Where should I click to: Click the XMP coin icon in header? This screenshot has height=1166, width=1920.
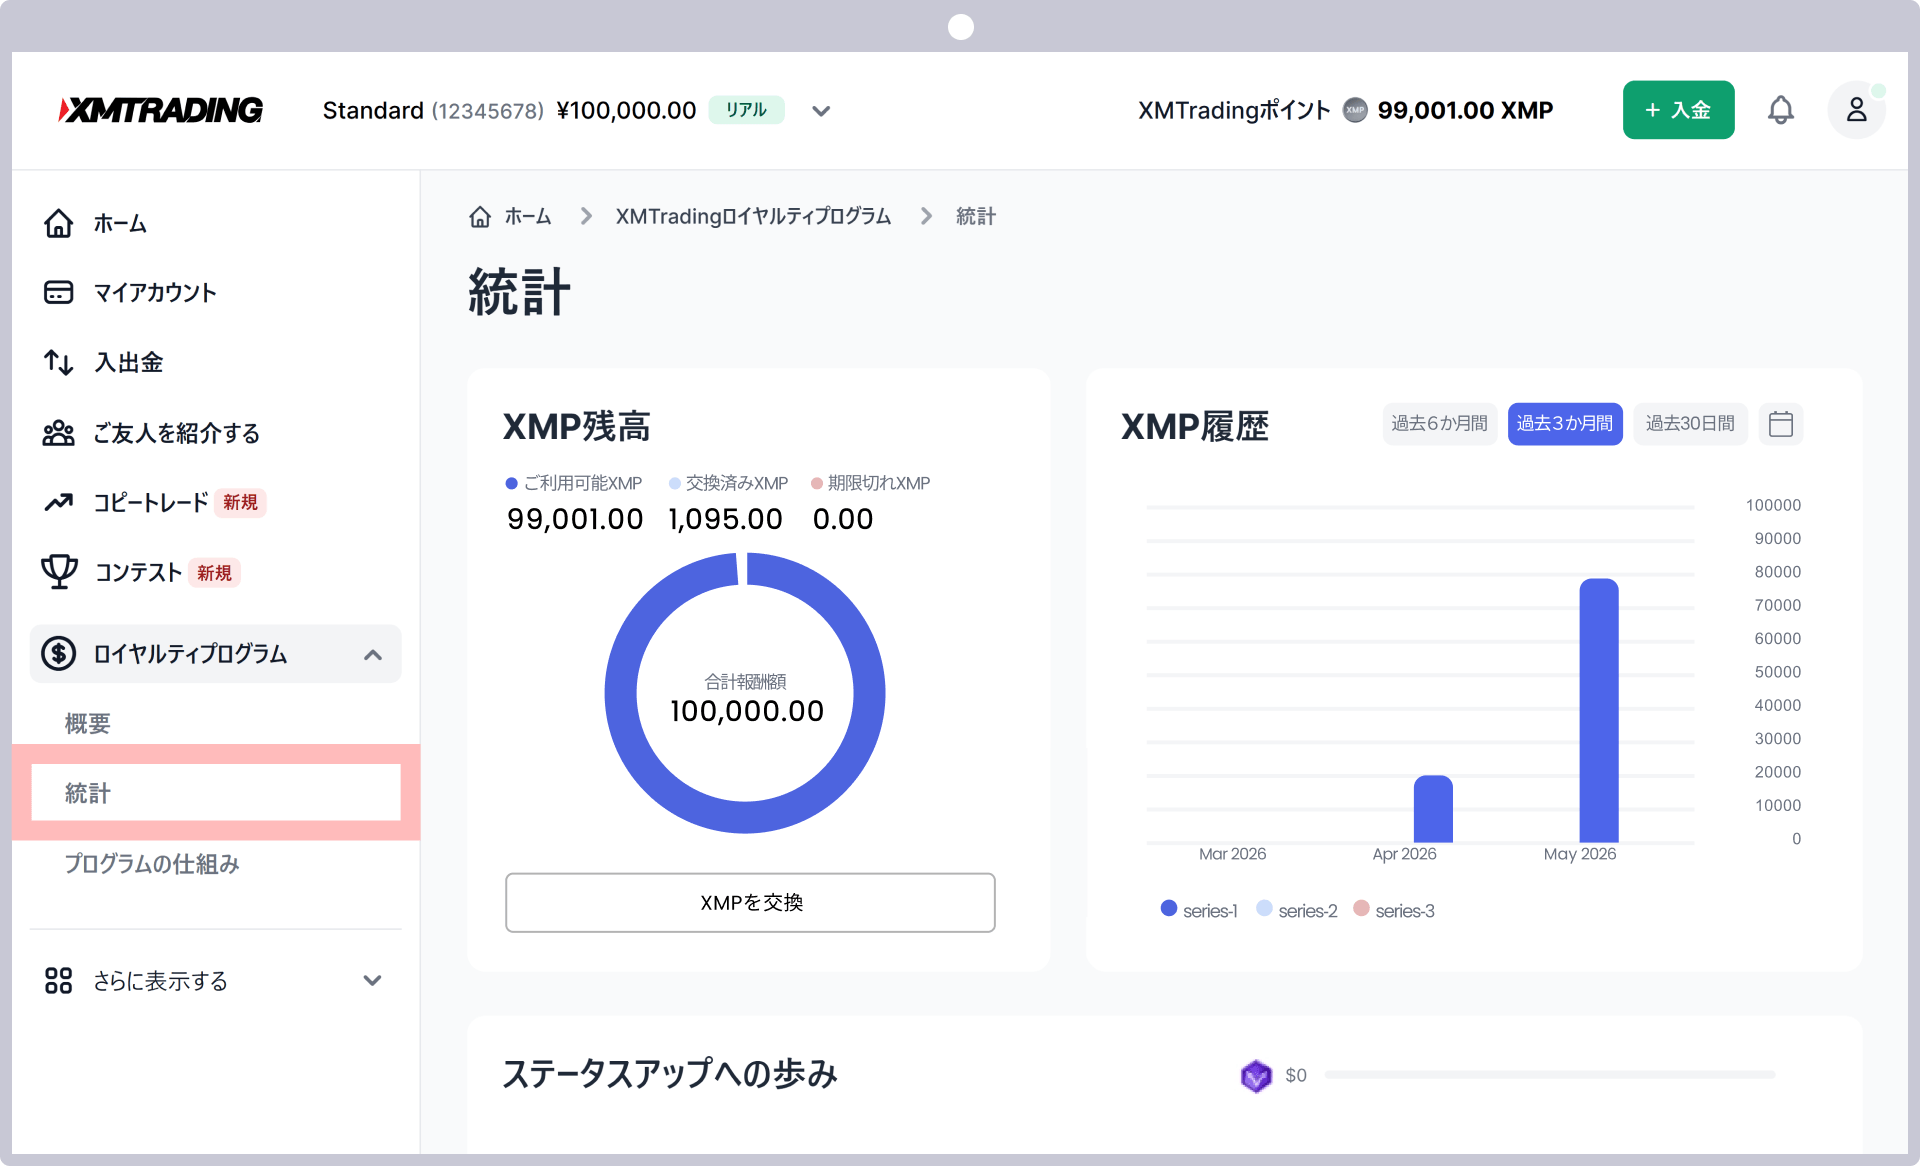(1354, 110)
